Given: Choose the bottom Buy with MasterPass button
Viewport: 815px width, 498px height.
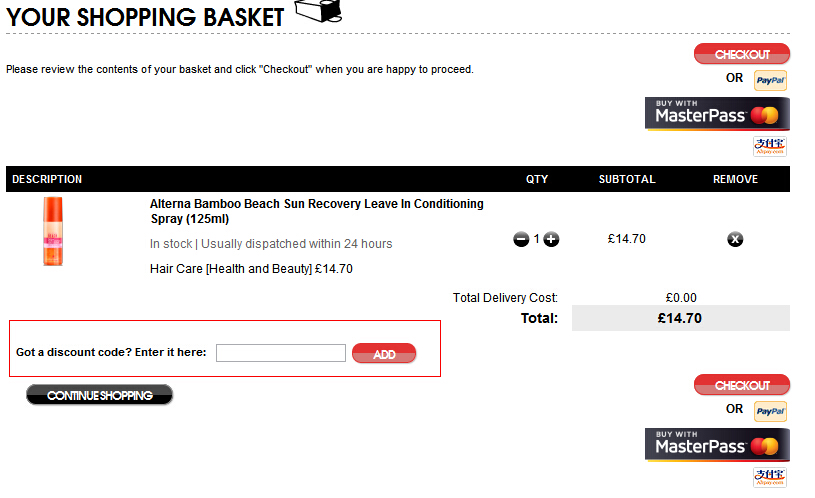Looking at the screenshot, I should [717, 445].
